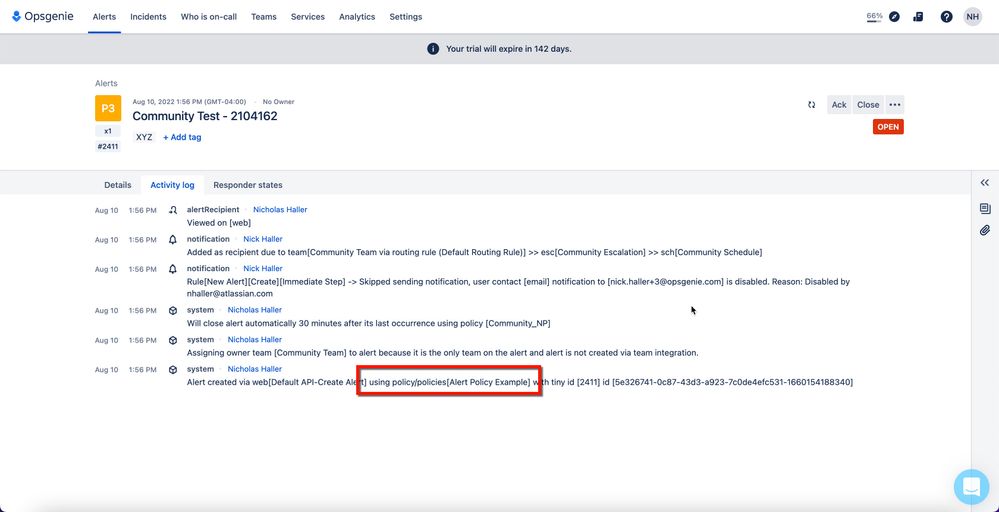Click Nick Haller link in Rule[New Alert] entry
The height and width of the screenshot is (512, 999).
[262, 268]
